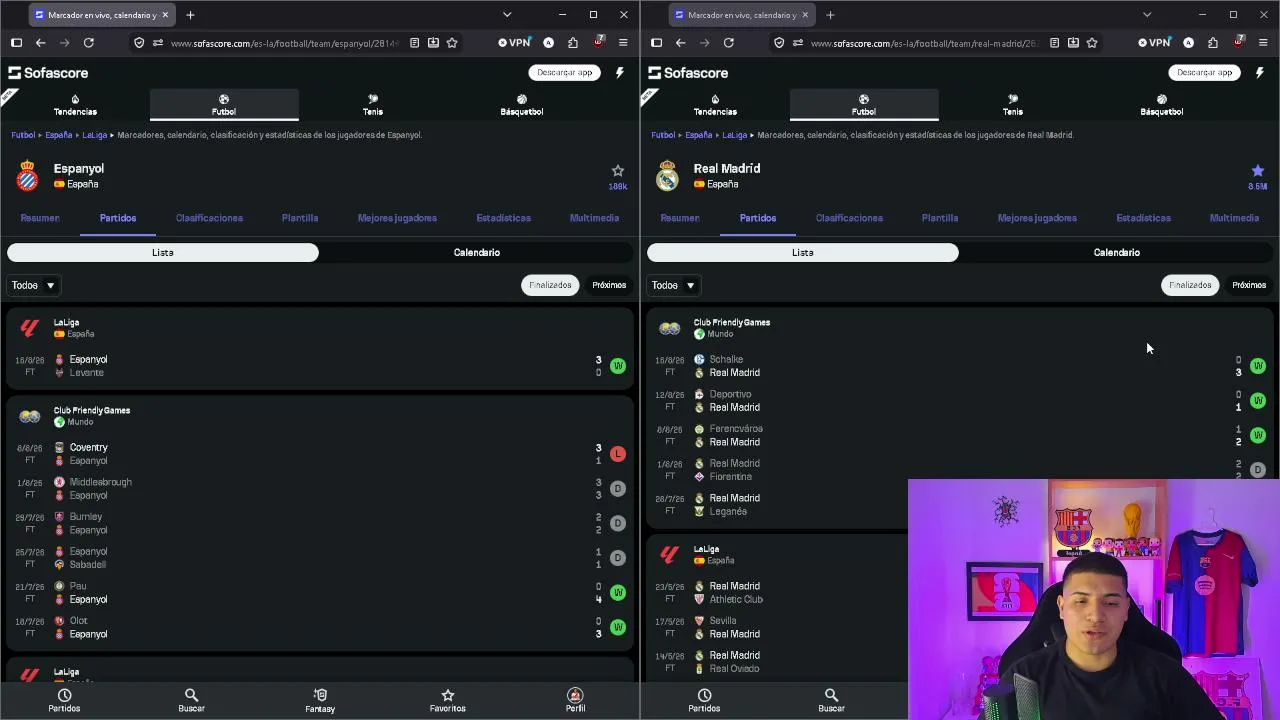Open the VPN panel in the Real Madrid window

point(1155,43)
